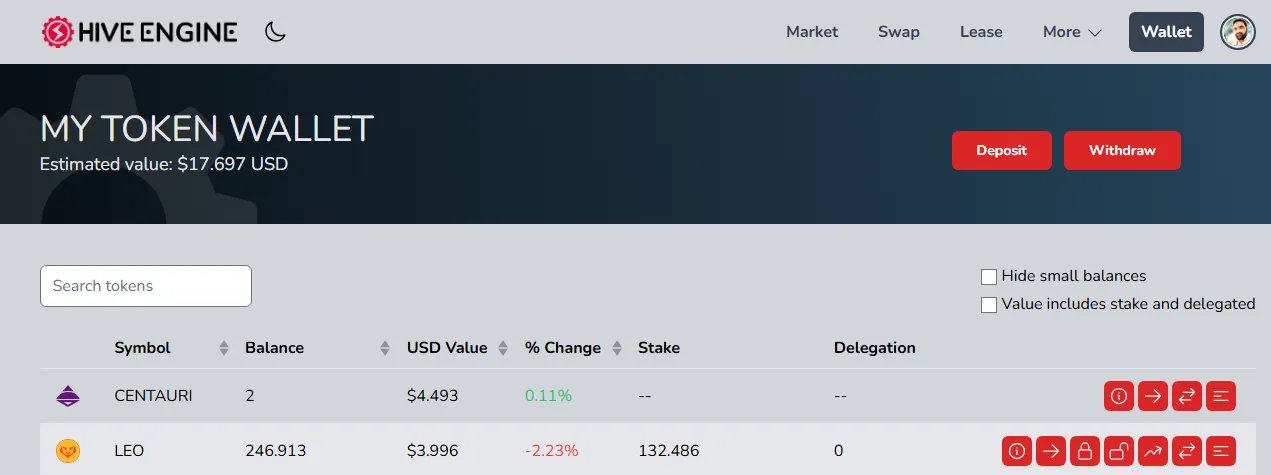Viewport: 1271px width, 475px height.
Task: Click the swap arrows icon for LEO
Action: pos(1187,451)
